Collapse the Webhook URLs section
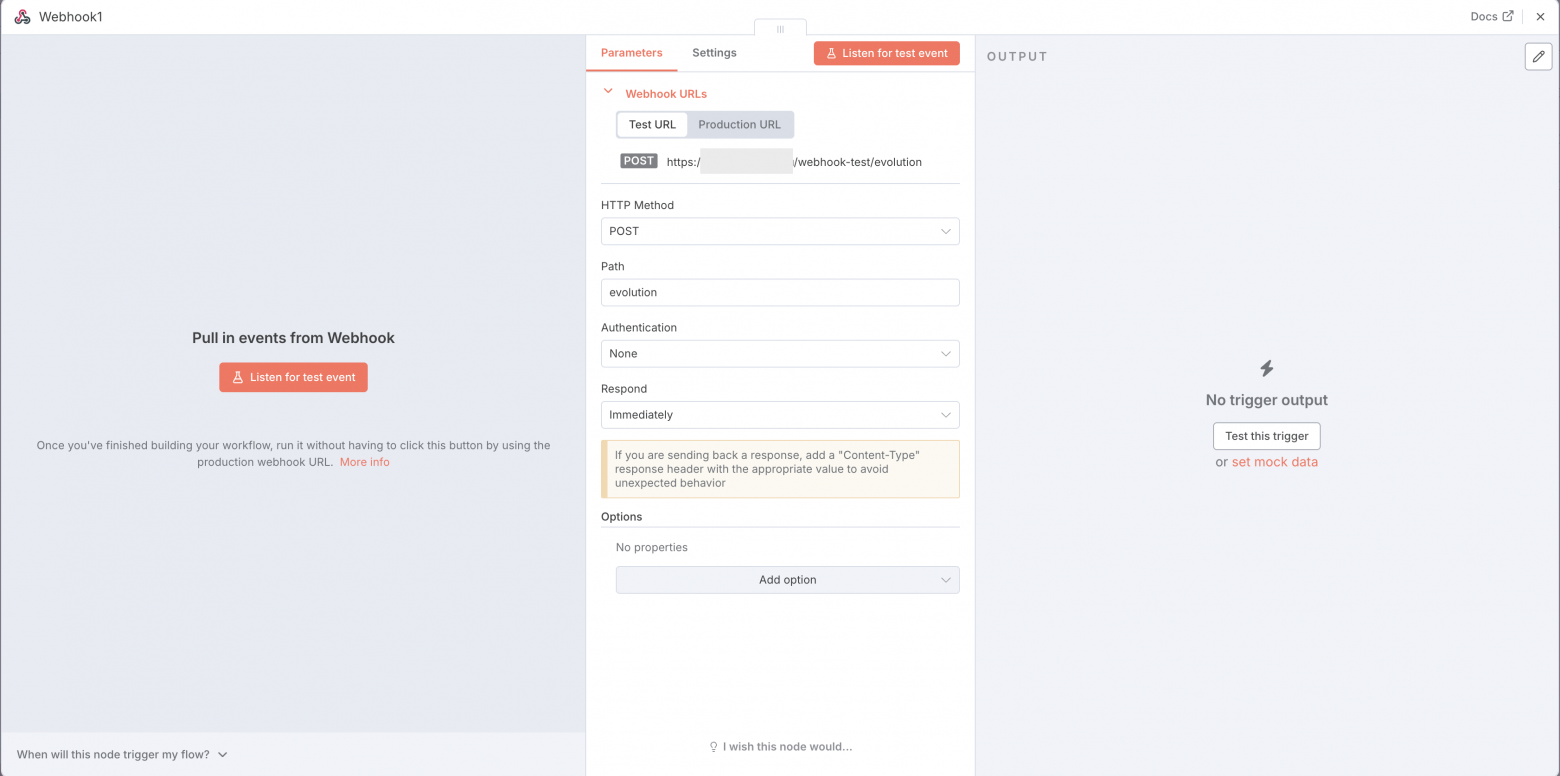 click(608, 92)
